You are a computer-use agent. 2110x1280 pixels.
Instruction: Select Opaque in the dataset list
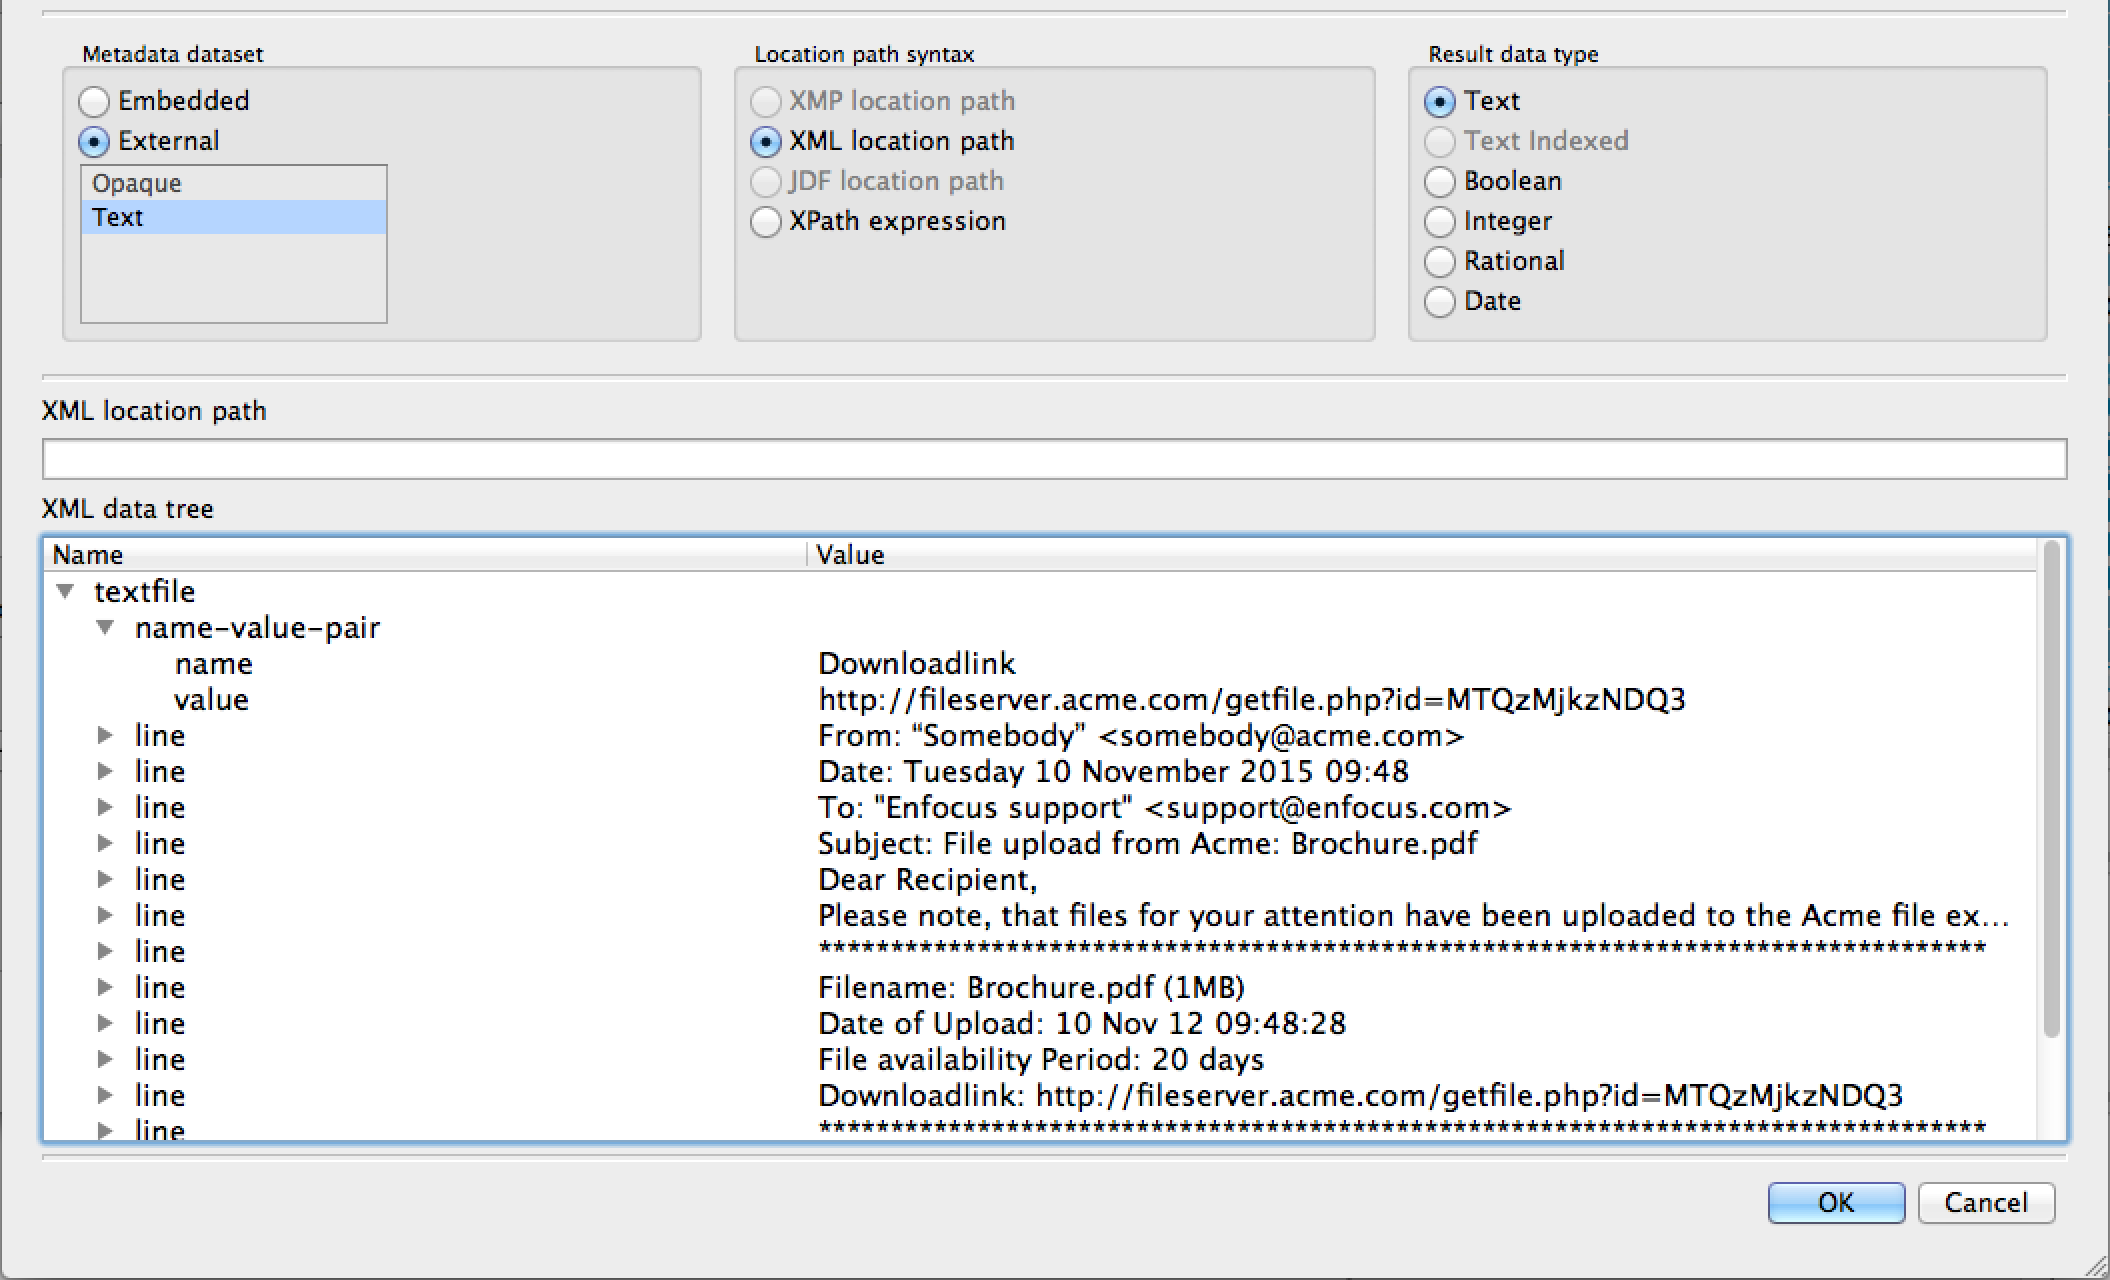[x=137, y=184]
